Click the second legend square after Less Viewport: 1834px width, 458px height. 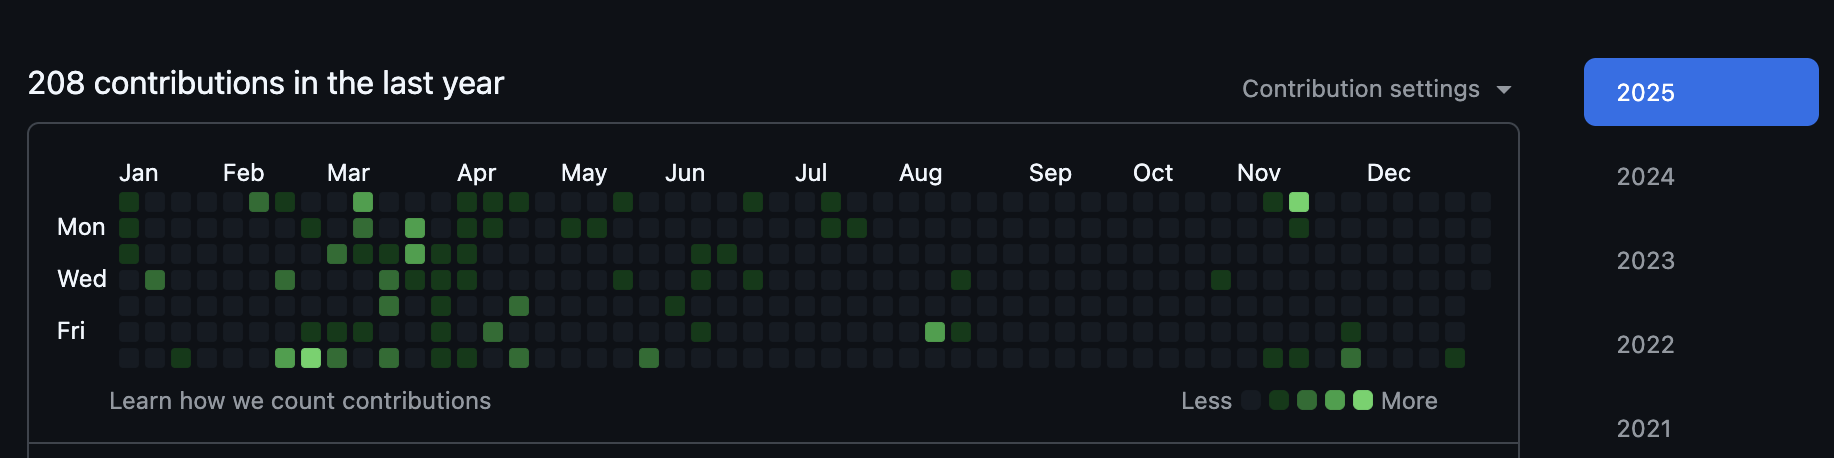pyautogui.click(x=1279, y=401)
